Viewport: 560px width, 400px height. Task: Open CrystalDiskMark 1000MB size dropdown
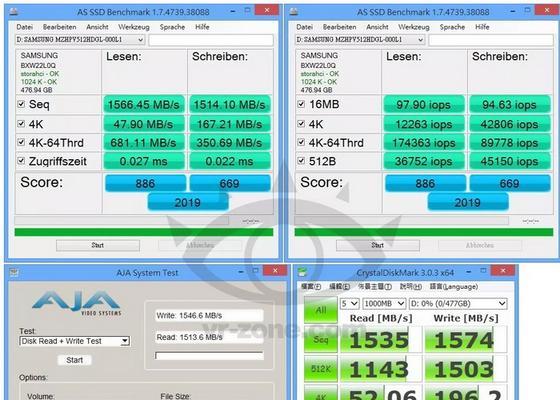click(x=384, y=304)
